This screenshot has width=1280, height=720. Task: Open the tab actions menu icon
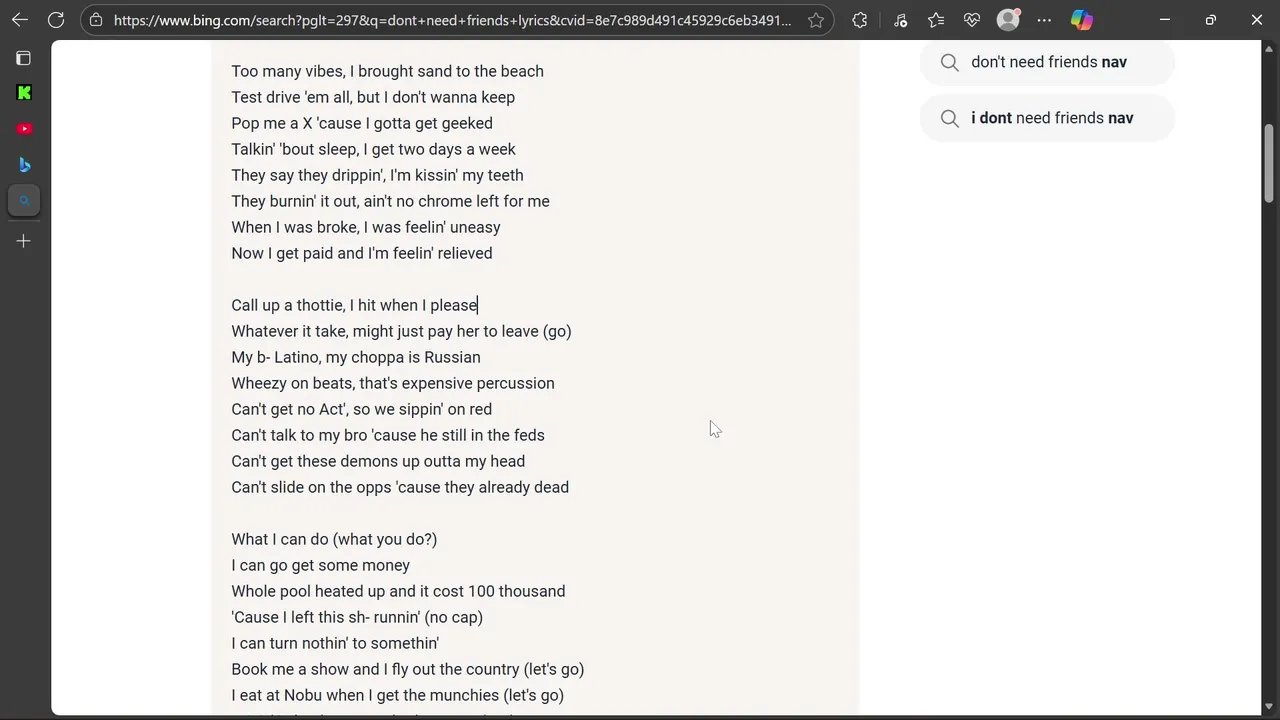point(24,58)
